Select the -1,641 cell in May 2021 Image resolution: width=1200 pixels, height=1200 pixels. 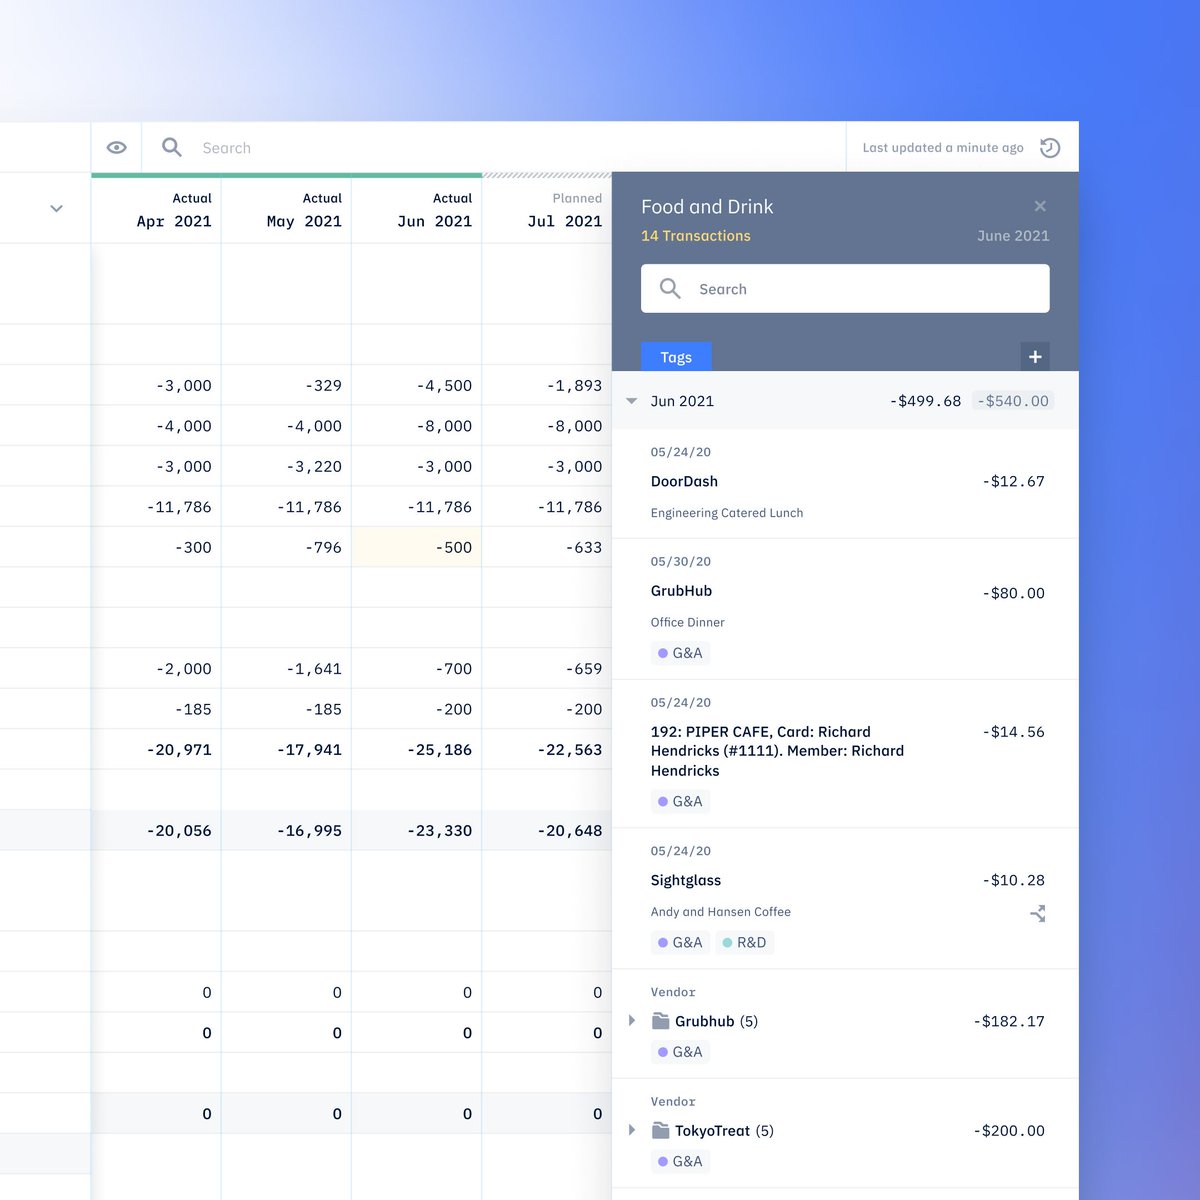286,668
